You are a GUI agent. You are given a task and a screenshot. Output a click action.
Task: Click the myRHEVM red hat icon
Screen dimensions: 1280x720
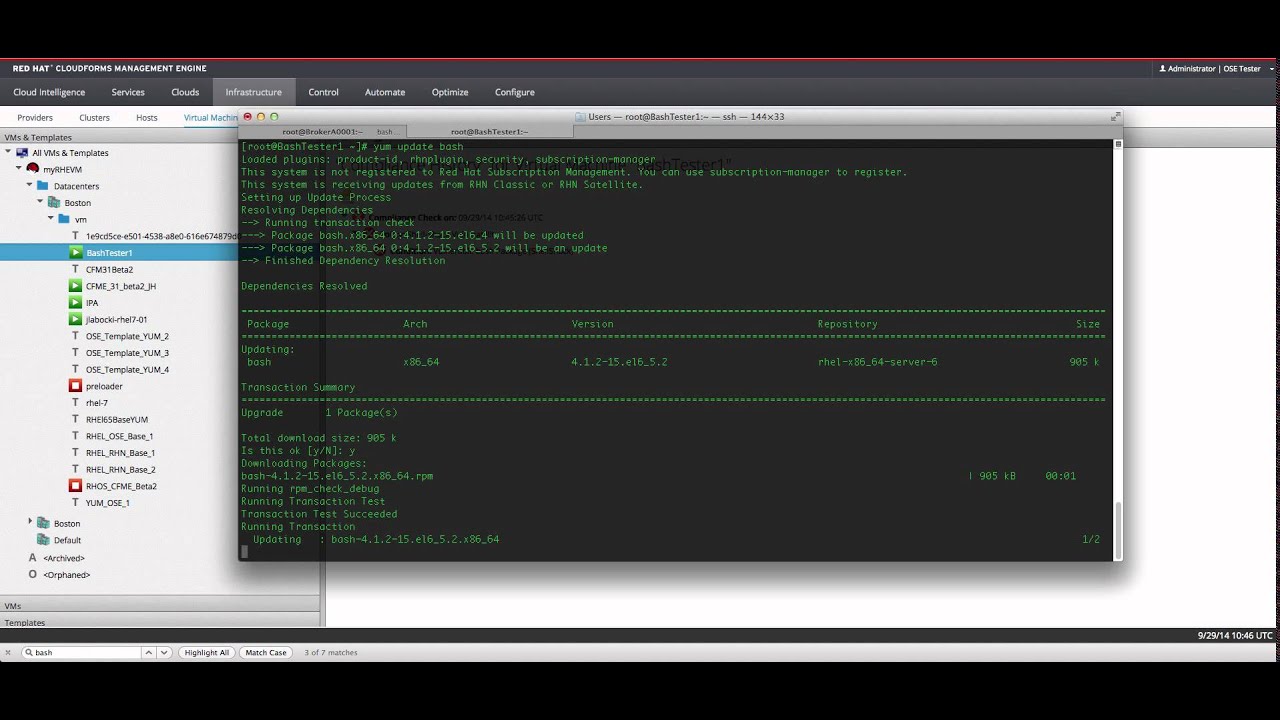click(x=33, y=169)
